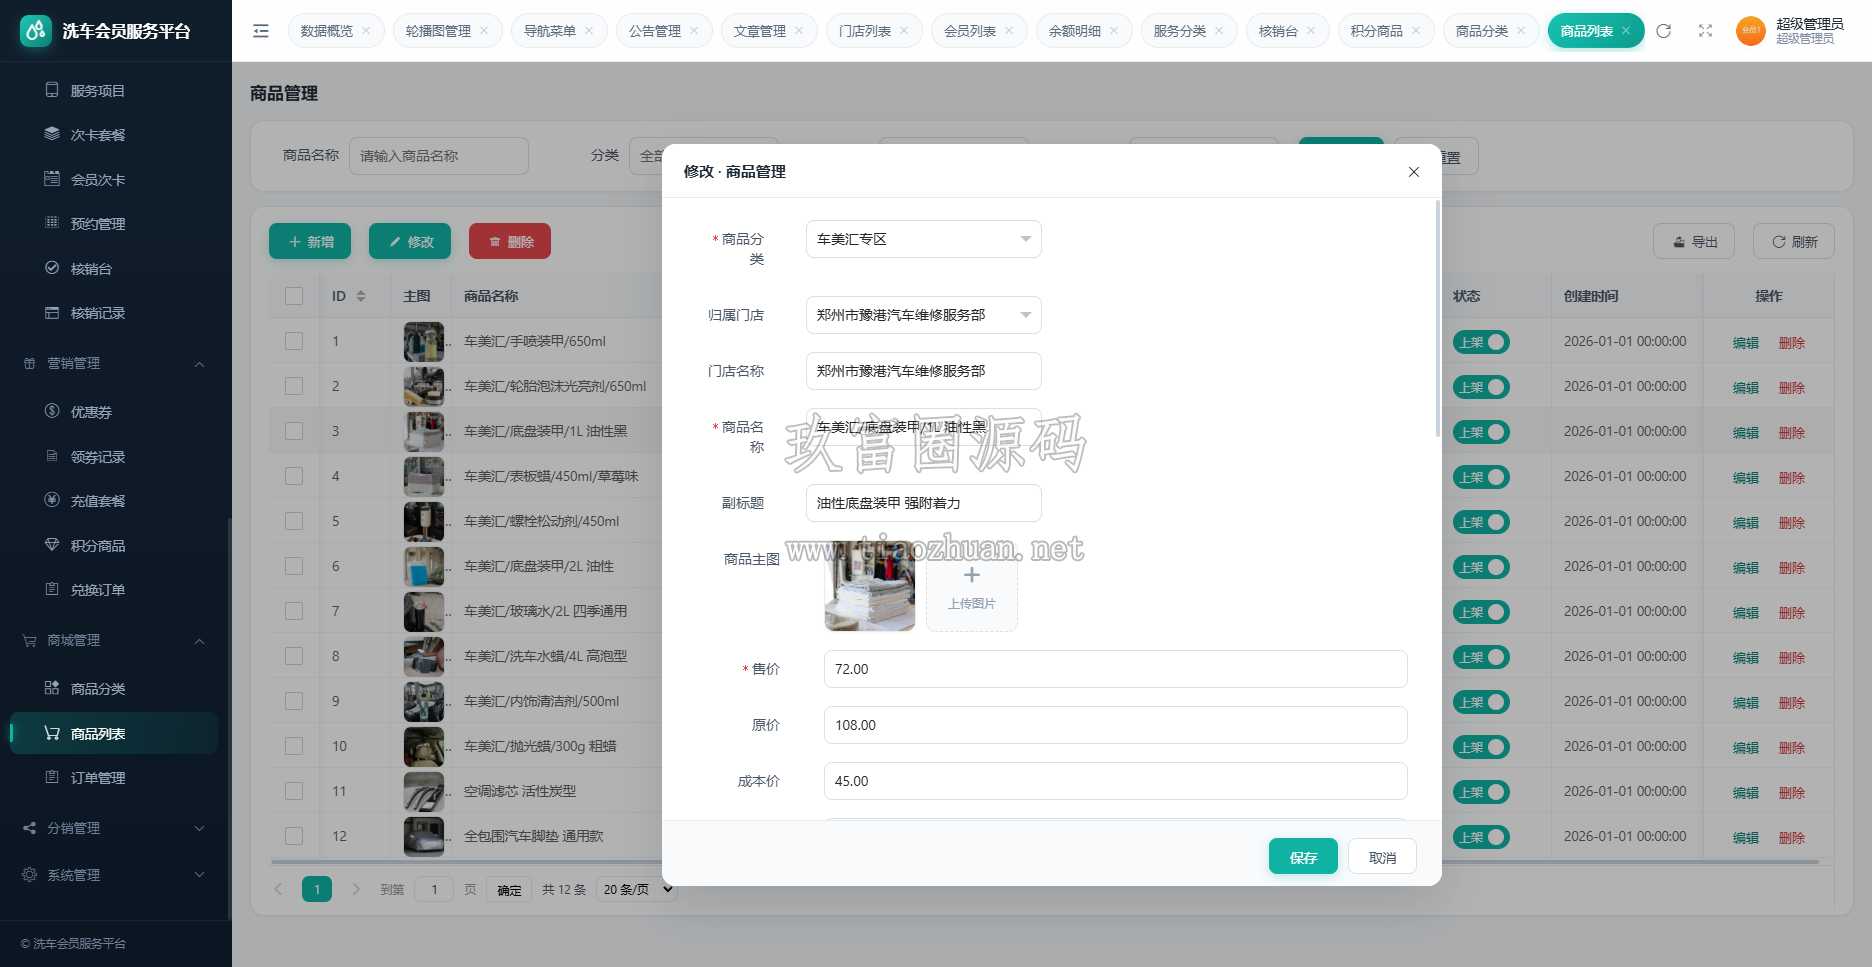
Task: Check the row checkbox for product ID 1
Action: coord(294,341)
